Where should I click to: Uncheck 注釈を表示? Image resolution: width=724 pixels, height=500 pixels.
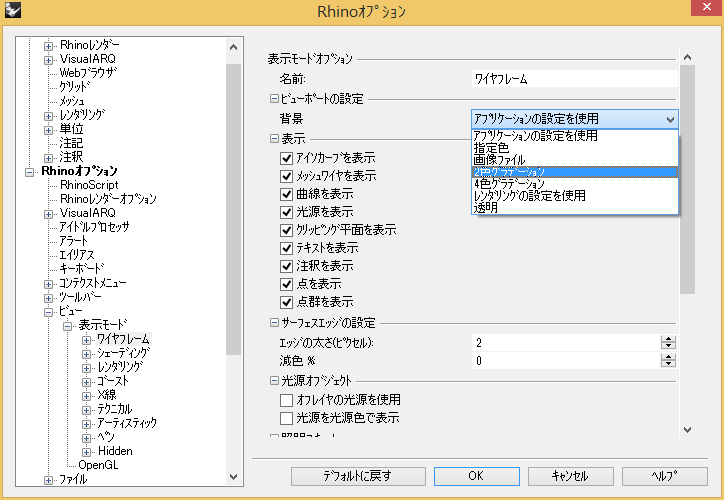pos(286,266)
